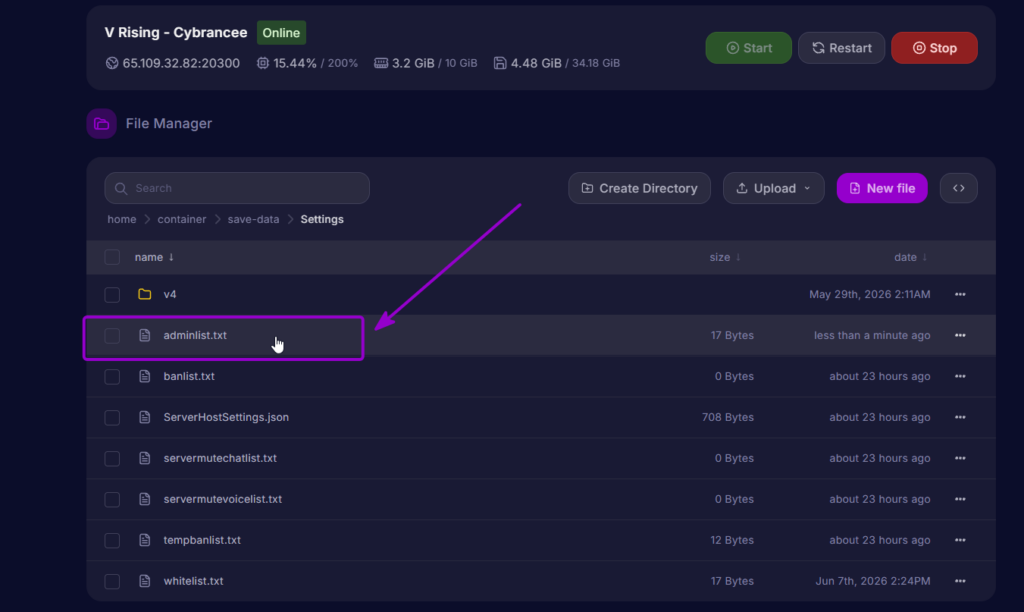Viewport: 1024px width, 612px height.
Task: Open more options for banlist.txt
Action: (960, 376)
